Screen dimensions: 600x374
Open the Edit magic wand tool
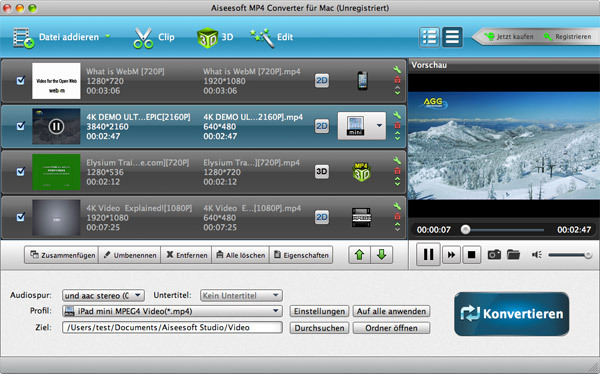pyautogui.click(x=262, y=38)
